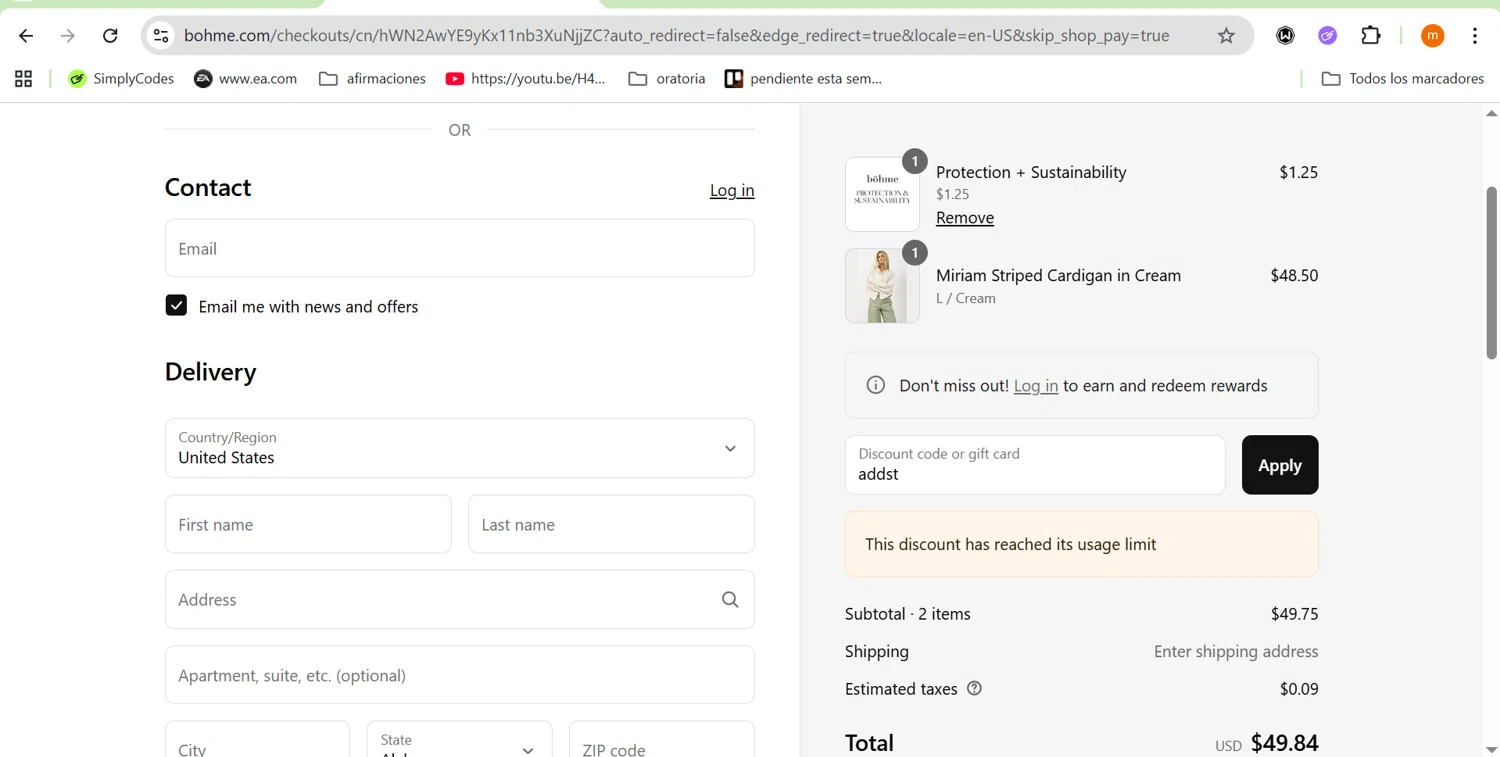The image size is (1500, 757).
Task: Click the Discount code or gift card field
Action: [1035, 465]
